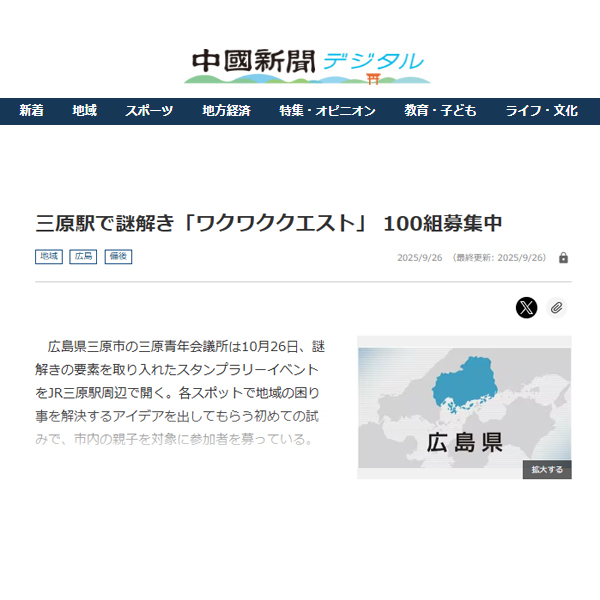Open the 教育・子ども navigation item
Screen dimensions: 600x600
coord(440,111)
